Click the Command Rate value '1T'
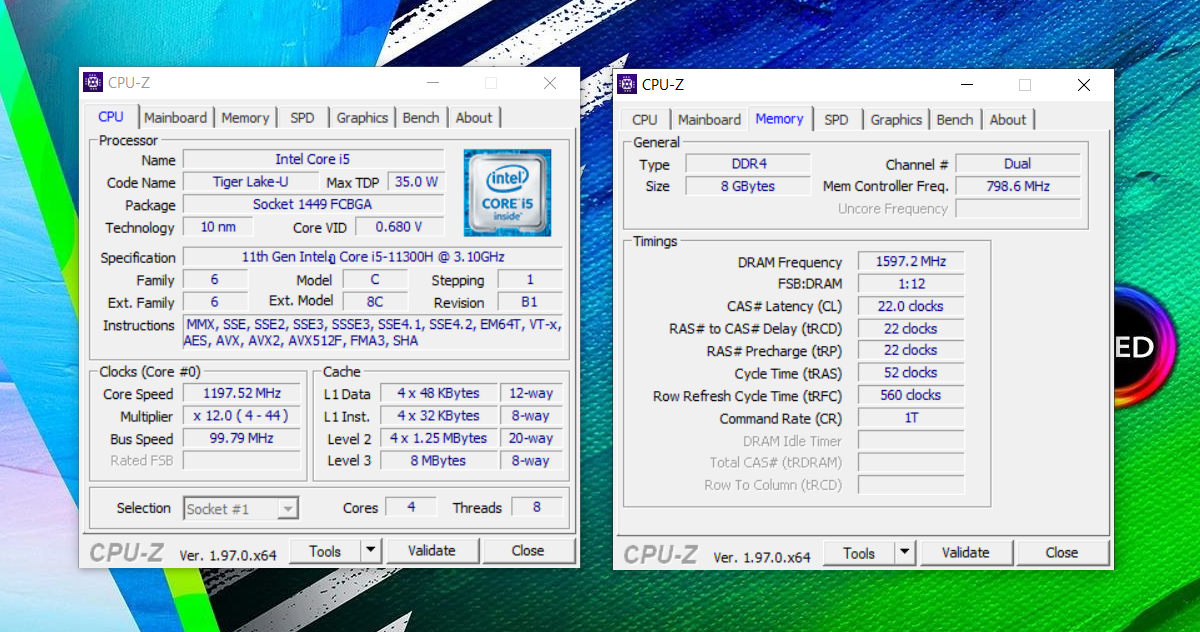Viewport: 1200px width, 632px height. pos(911,419)
